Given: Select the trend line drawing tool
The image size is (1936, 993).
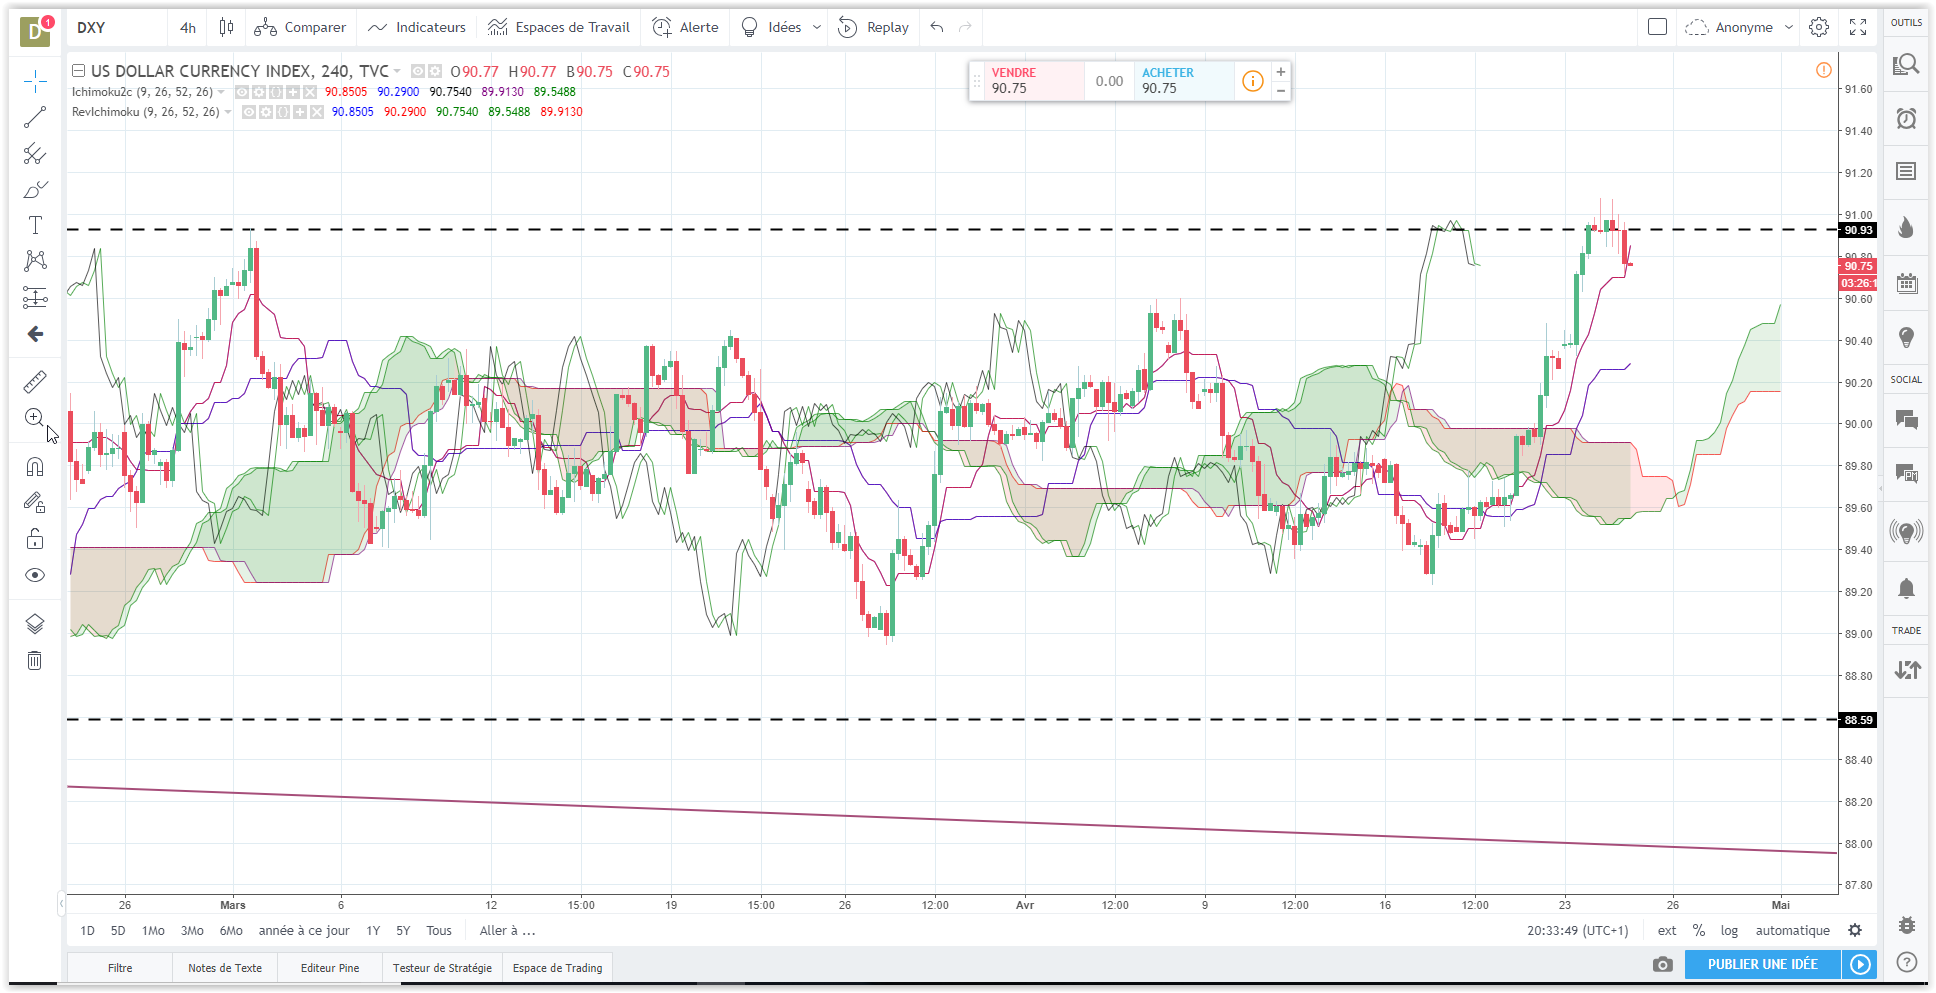Looking at the screenshot, I should tap(35, 117).
